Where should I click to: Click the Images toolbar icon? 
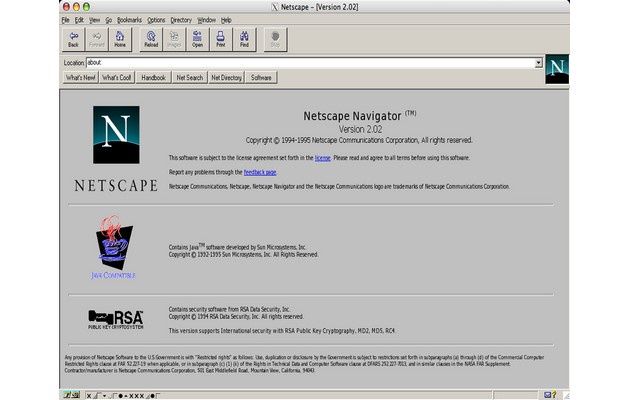[174, 39]
